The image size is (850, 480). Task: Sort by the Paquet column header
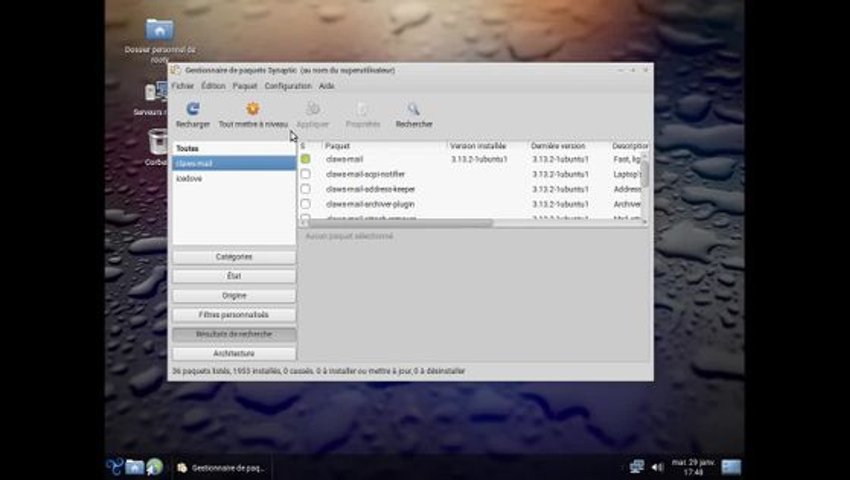click(x=384, y=146)
